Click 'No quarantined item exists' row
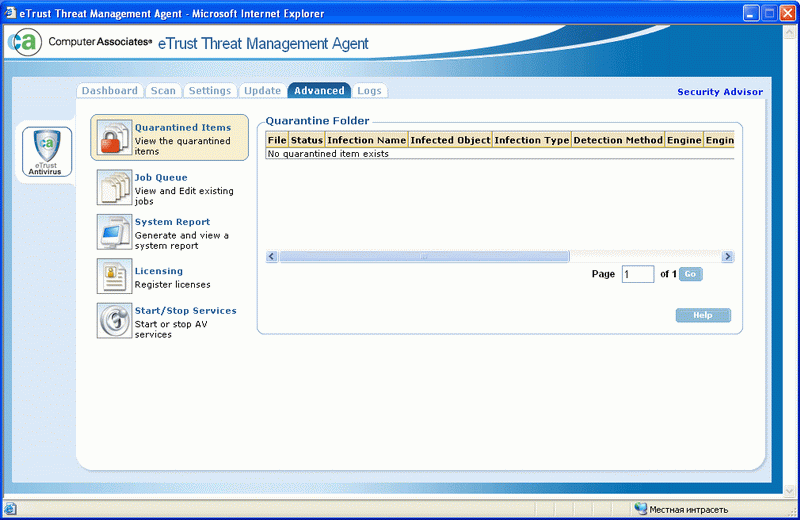Screen dimensions: 800x520 (500, 154)
